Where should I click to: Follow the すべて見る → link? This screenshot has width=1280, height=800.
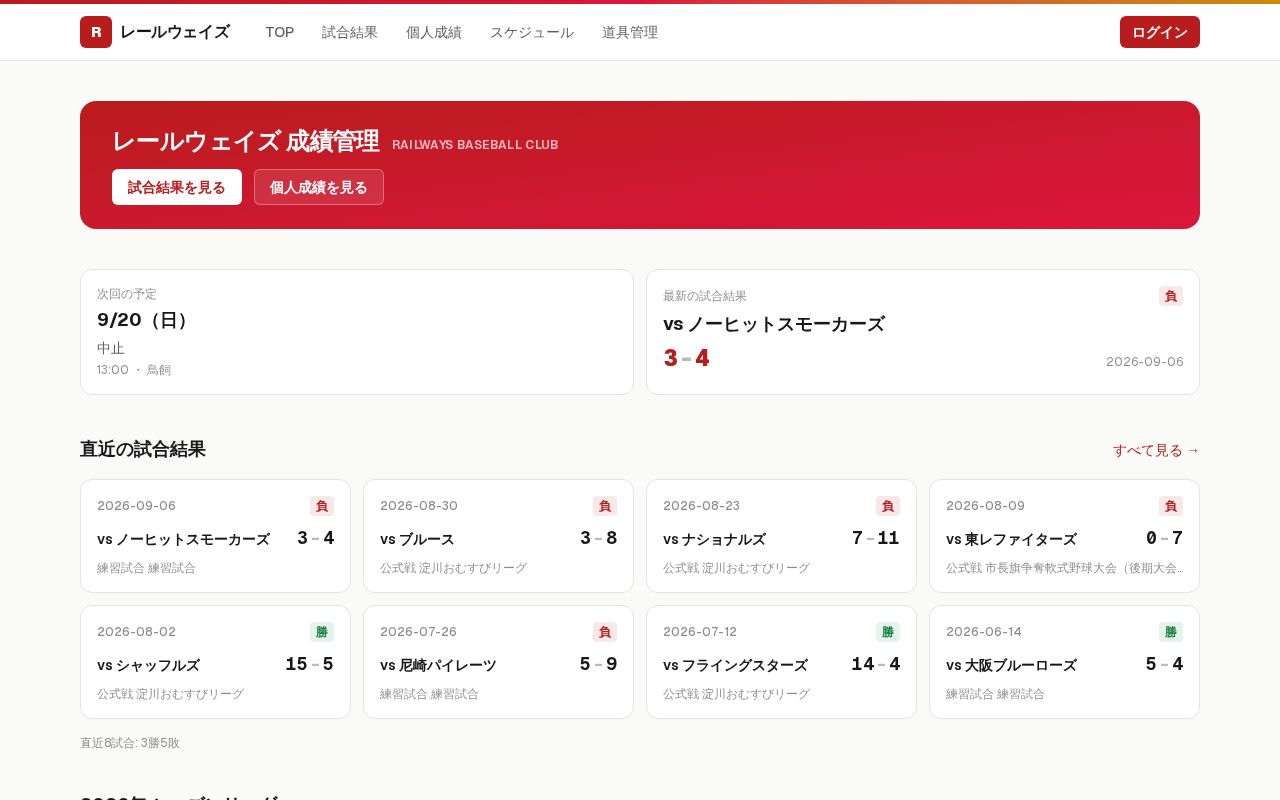[1156, 450]
